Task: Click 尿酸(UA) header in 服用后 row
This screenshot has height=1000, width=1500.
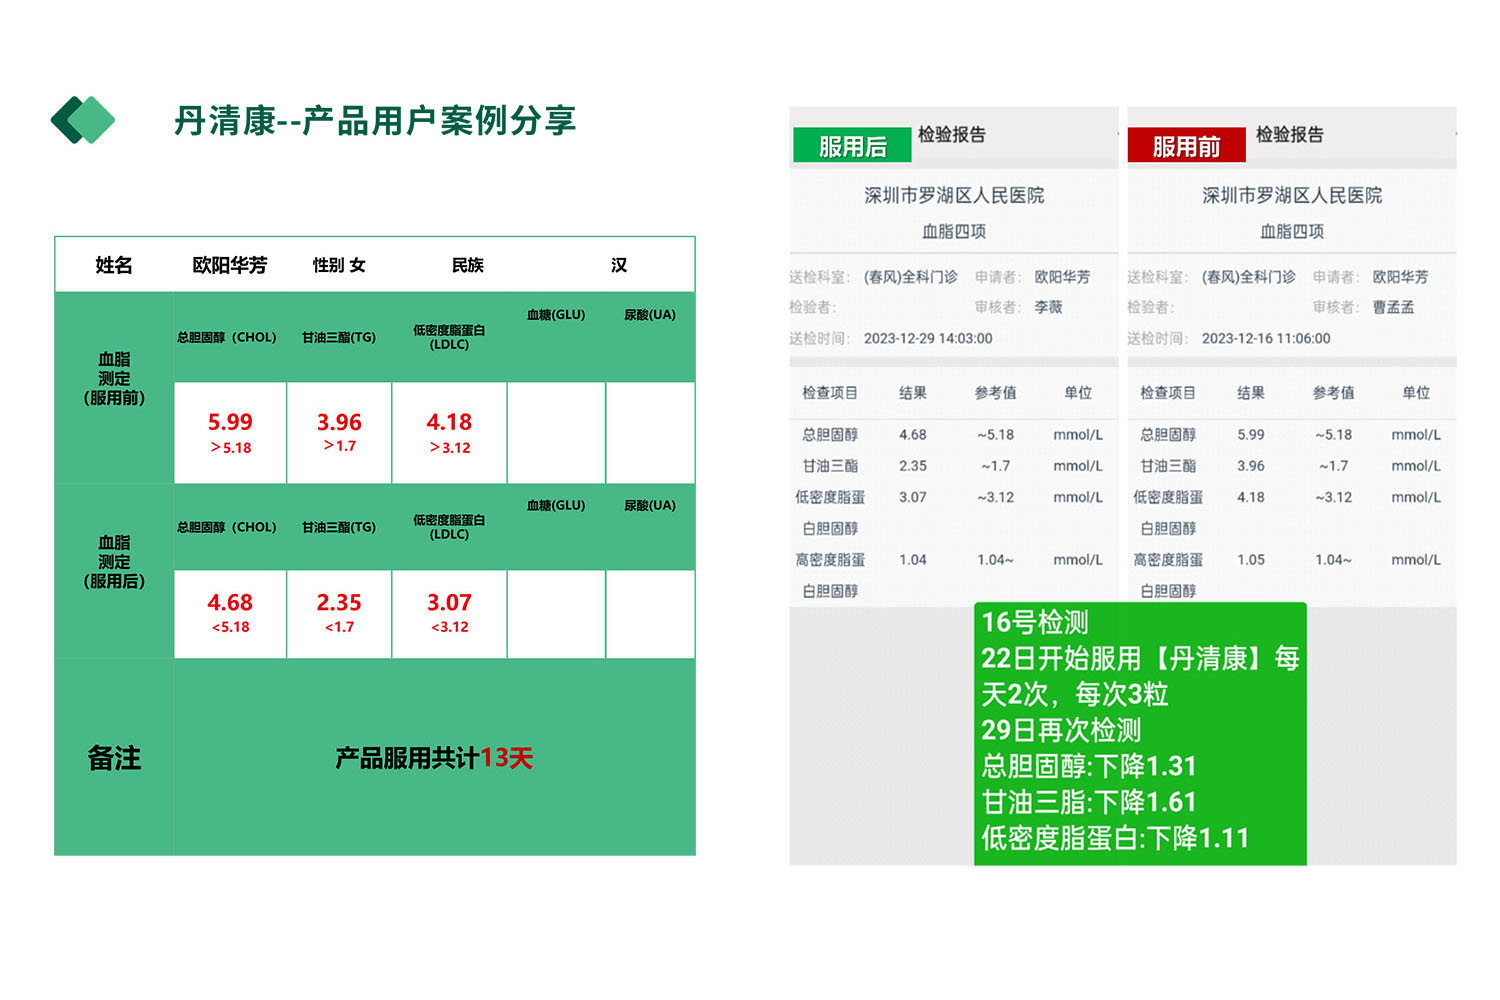Action: 650,505
